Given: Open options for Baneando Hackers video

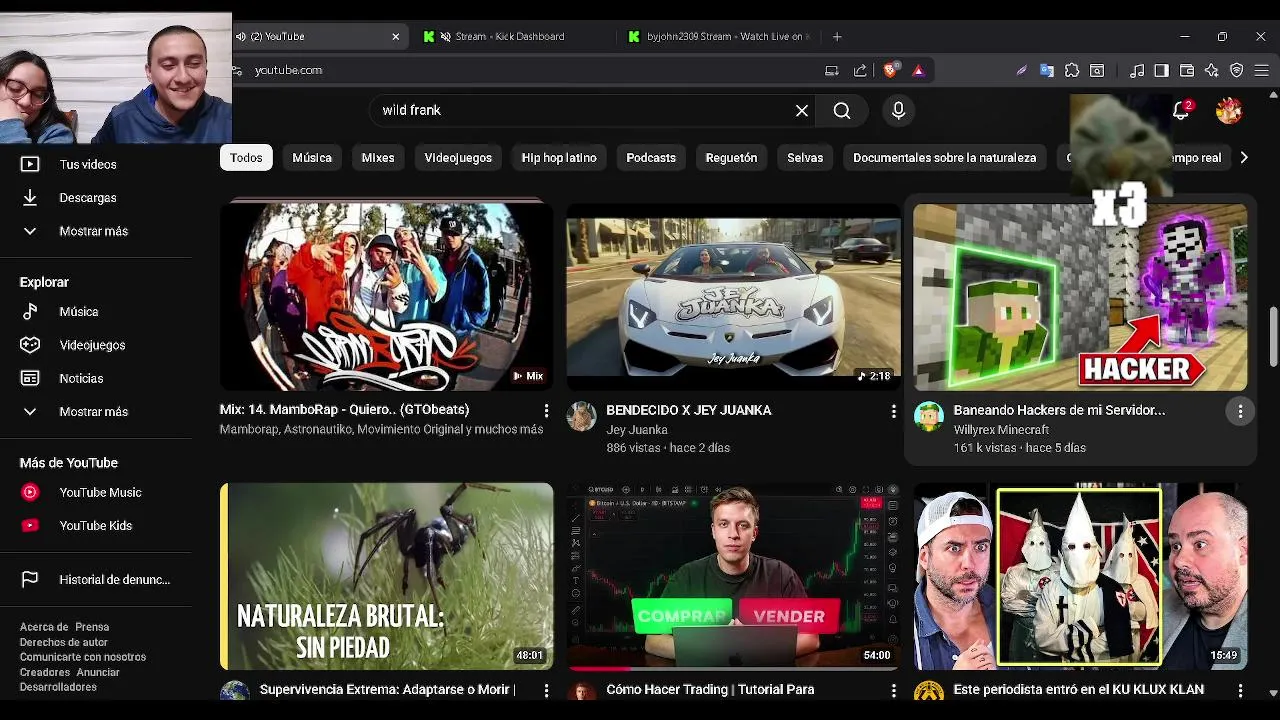Looking at the screenshot, I should 1240,411.
